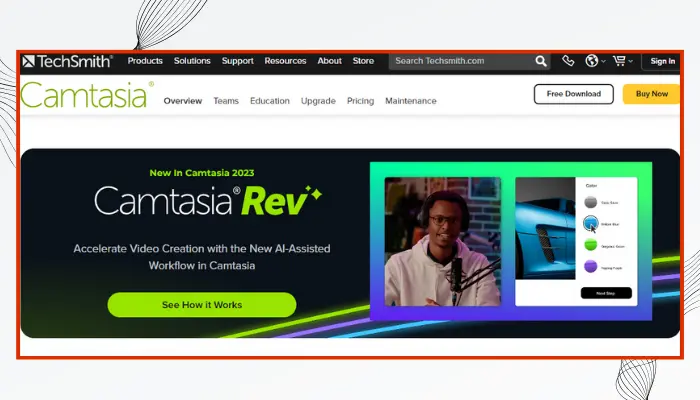Select the green color swatch
Screen dimensions: 700x400
tap(591, 245)
